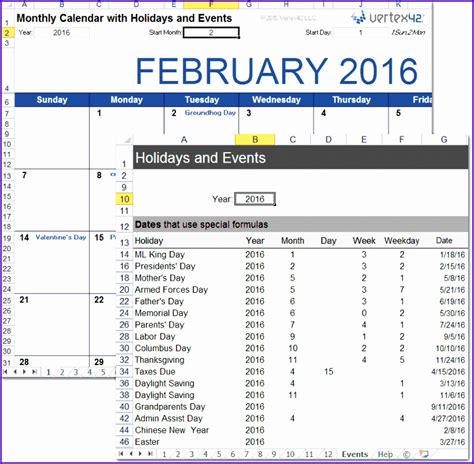Select column G header in Events sheet

(x=444, y=140)
